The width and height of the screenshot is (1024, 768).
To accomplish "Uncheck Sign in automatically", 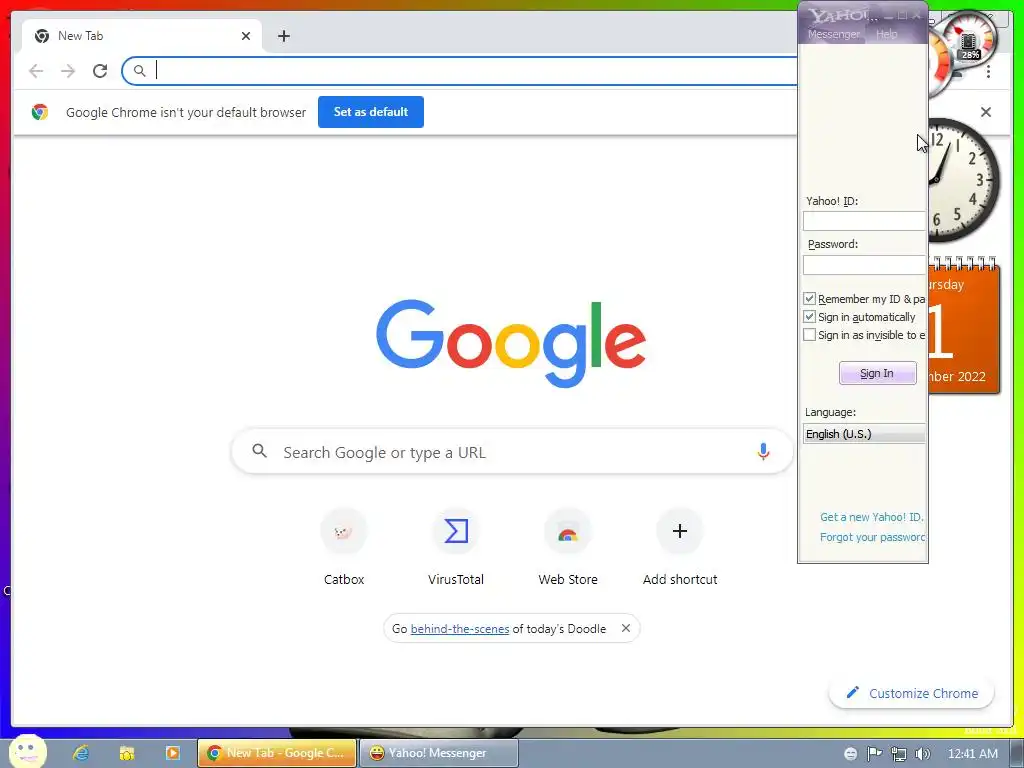I will pos(809,317).
